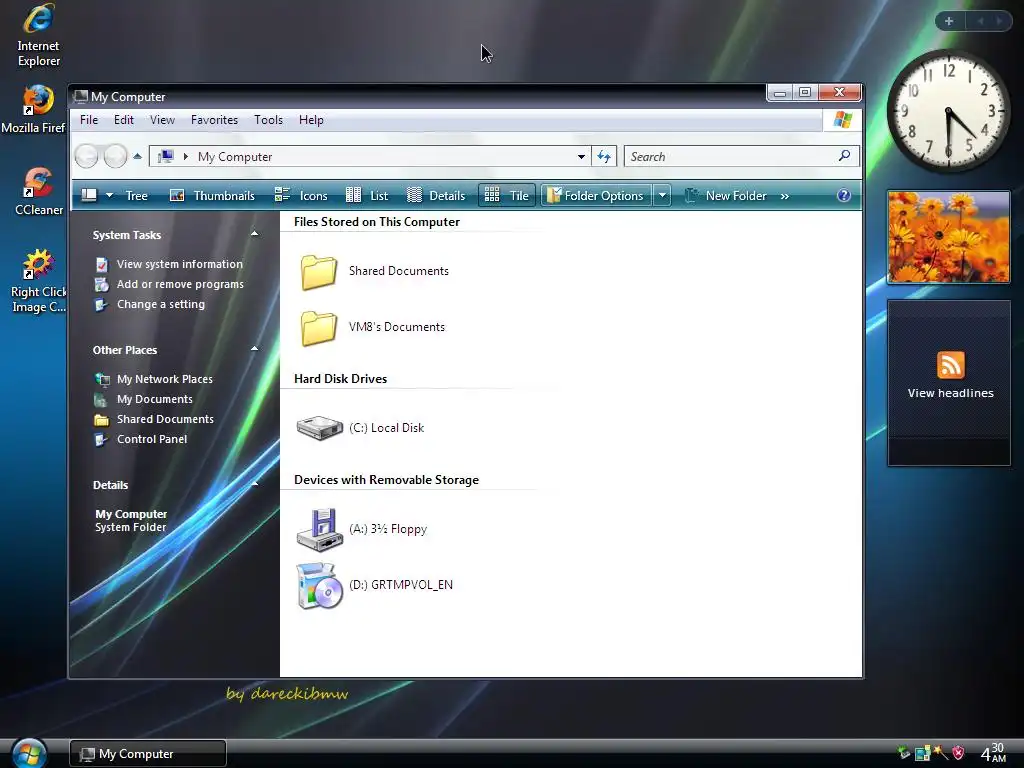Expand the Folder Options dropdown arrow

pyautogui.click(x=662, y=196)
